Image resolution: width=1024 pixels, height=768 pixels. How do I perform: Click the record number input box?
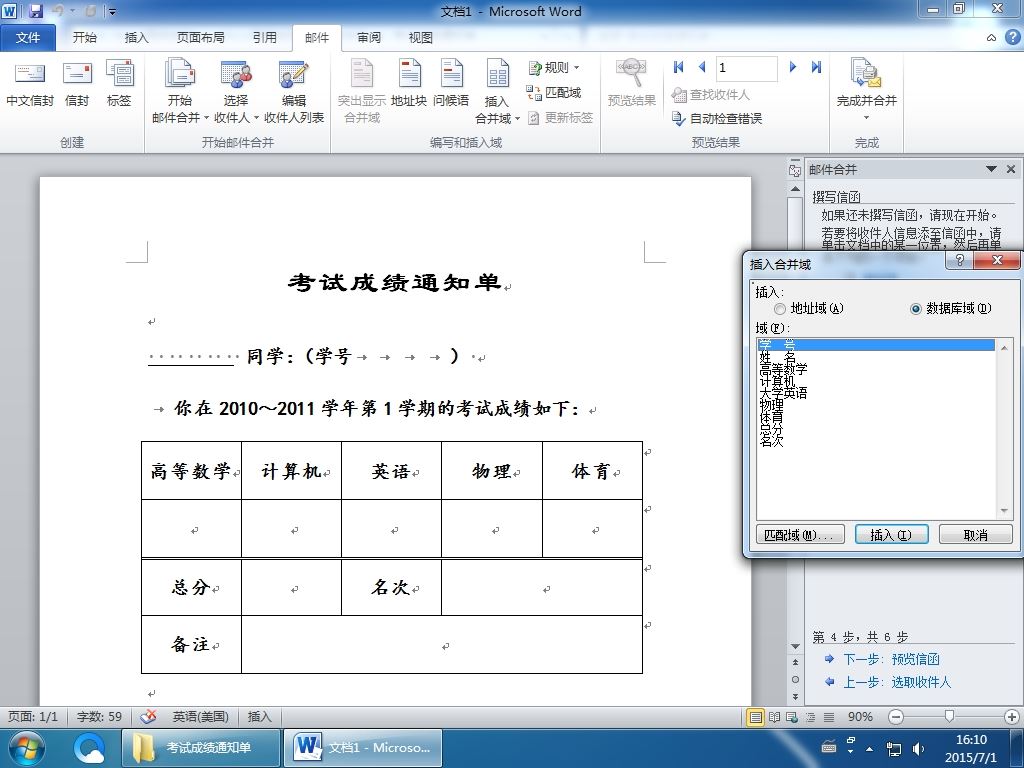tap(746, 68)
